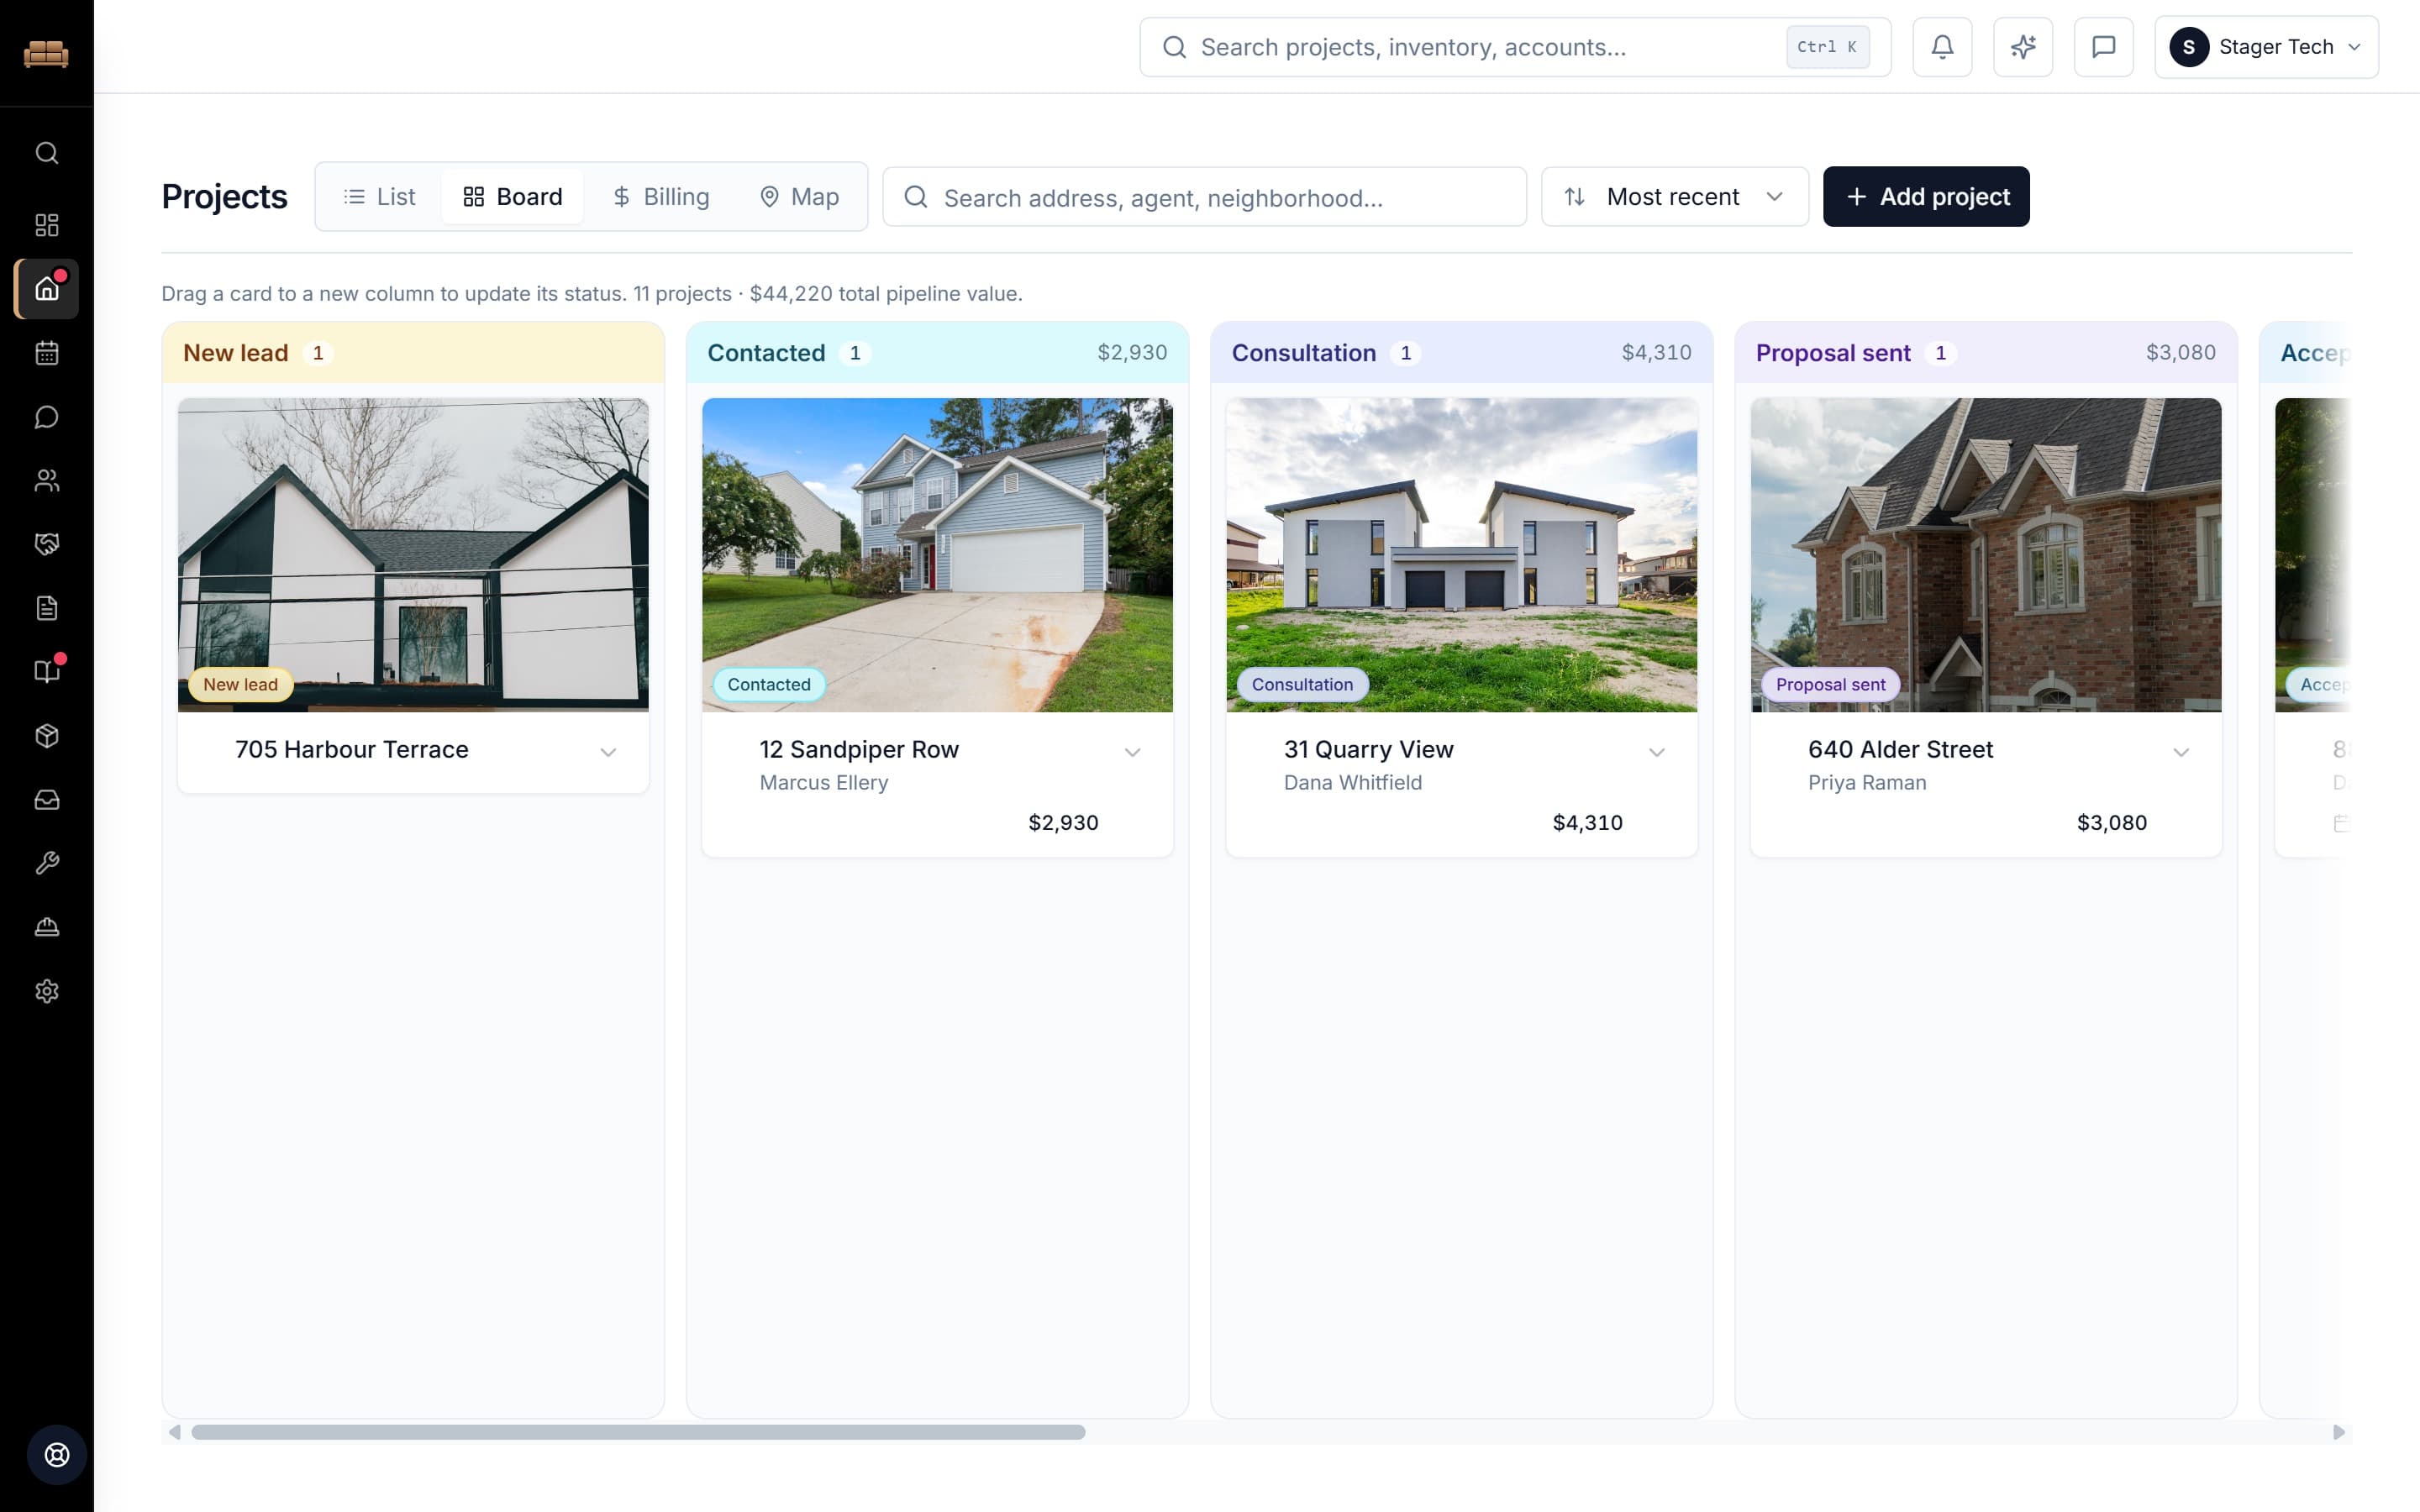
Task: Expand the 705 Harbour Terrace card
Action: (x=608, y=752)
